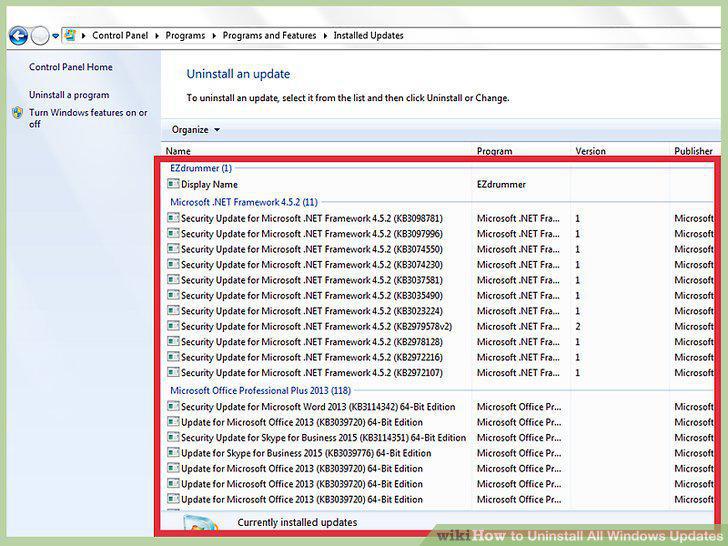
Task: Collapse Microsoft Office Professional Plus 2013 (118) group
Action: pos(260,390)
